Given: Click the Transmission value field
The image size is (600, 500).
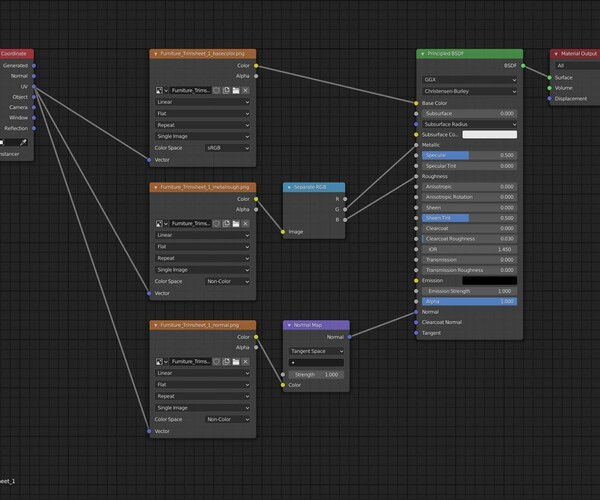Looking at the screenshot, I should tap(470, 260).
